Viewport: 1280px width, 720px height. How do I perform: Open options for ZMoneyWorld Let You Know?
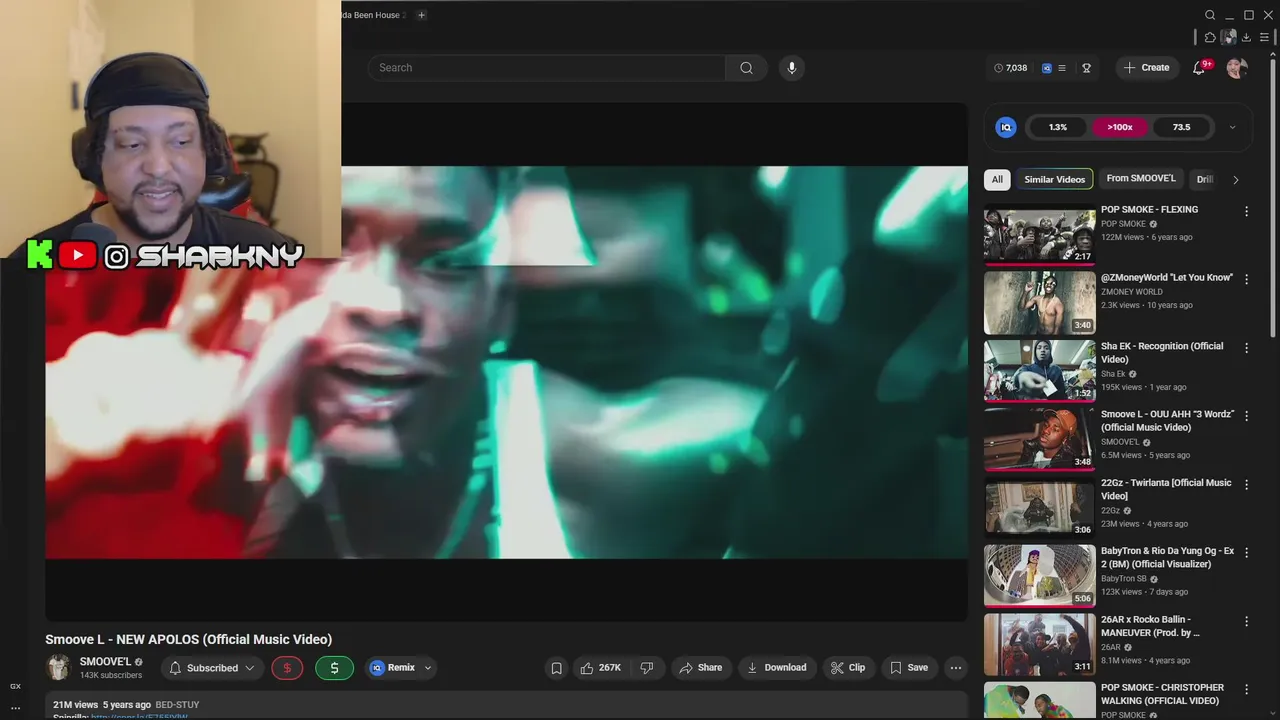[1246, 279]
